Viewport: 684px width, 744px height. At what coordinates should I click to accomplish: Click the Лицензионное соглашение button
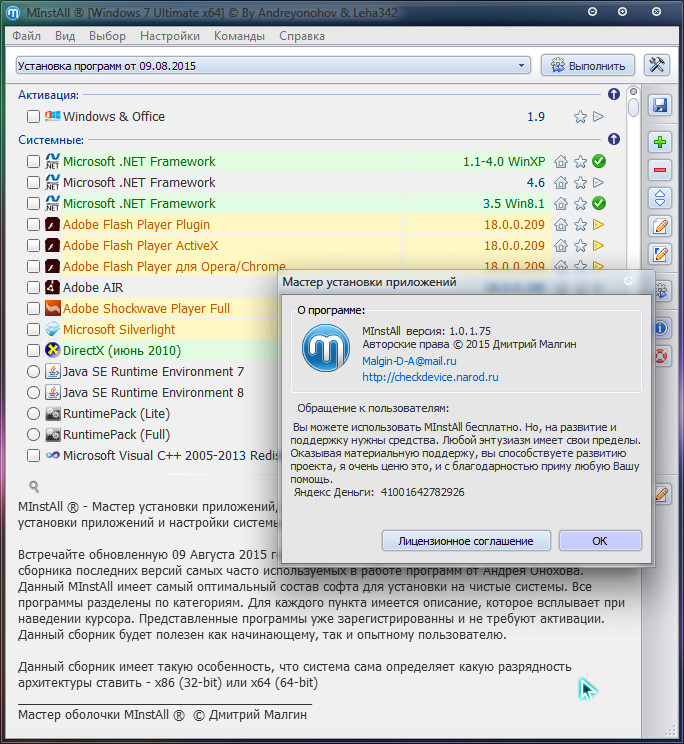466,541
